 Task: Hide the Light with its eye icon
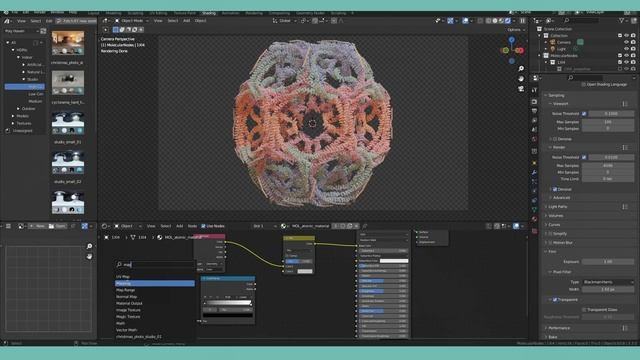[x=627, y=49]
